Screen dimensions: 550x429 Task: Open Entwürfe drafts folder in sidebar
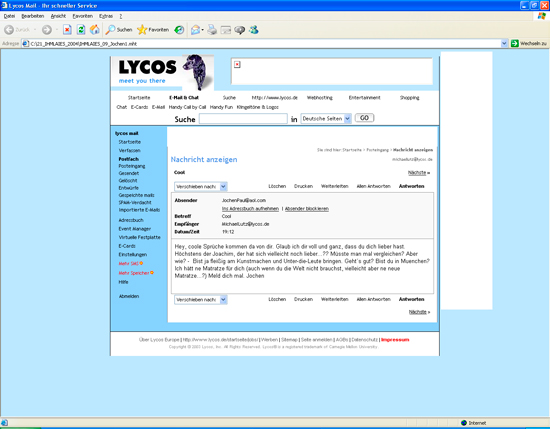[128, 188]
